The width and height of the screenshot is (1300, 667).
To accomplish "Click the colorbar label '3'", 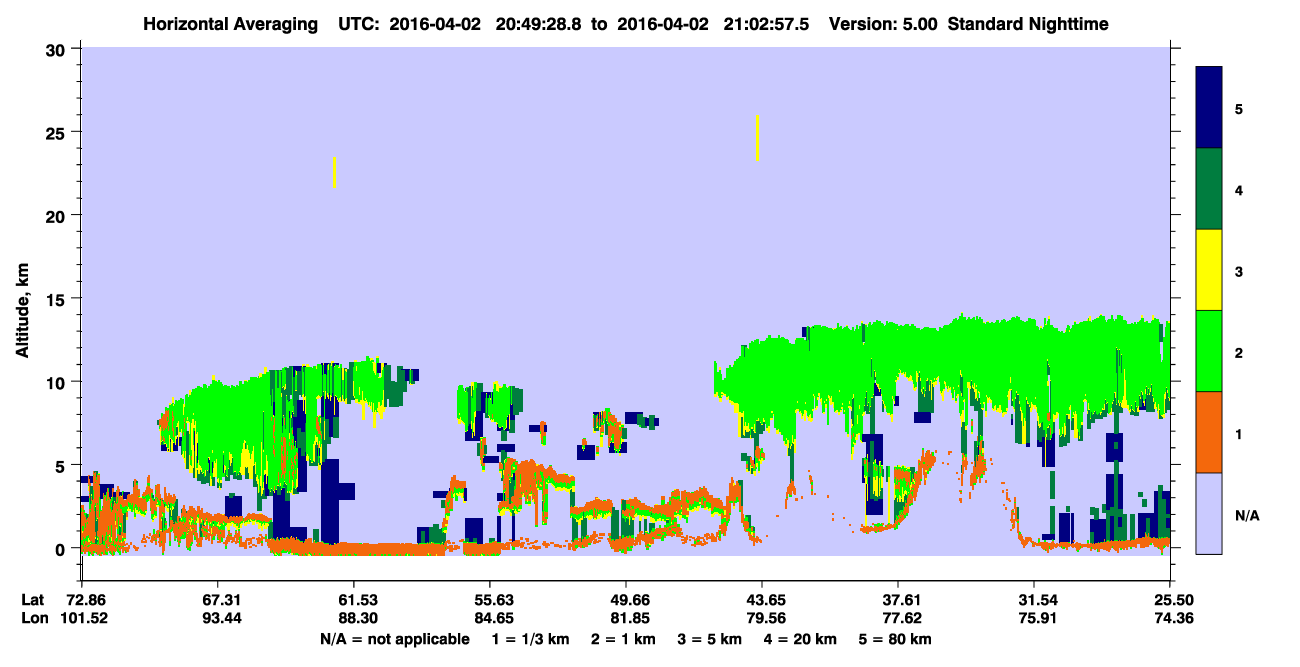I will coord(1239,271).
